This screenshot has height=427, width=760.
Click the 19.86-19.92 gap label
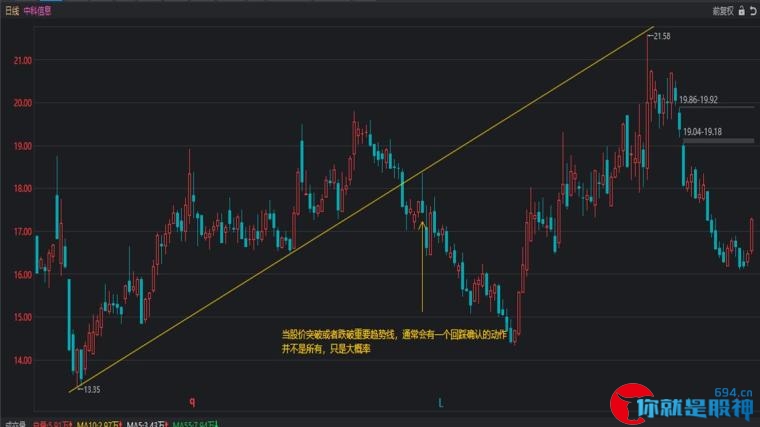(698, 100)
